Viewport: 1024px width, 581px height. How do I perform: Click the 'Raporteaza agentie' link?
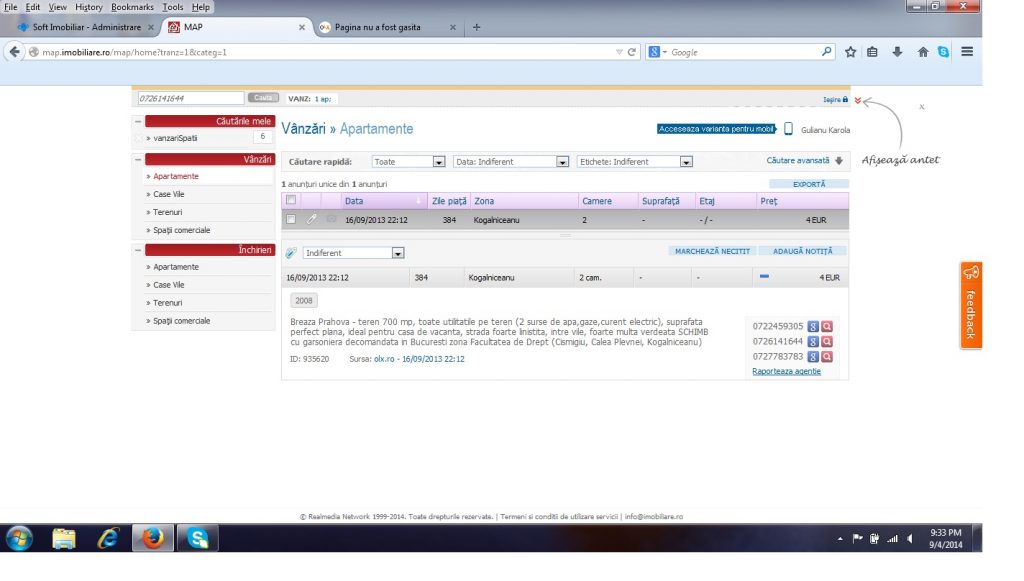(x=786, y=371)
